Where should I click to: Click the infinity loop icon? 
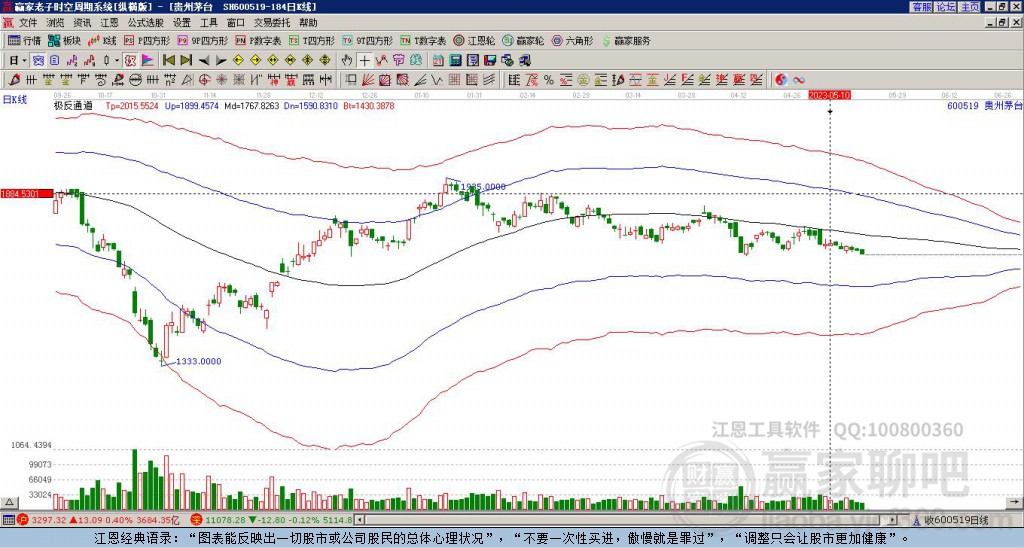[799, 80]
